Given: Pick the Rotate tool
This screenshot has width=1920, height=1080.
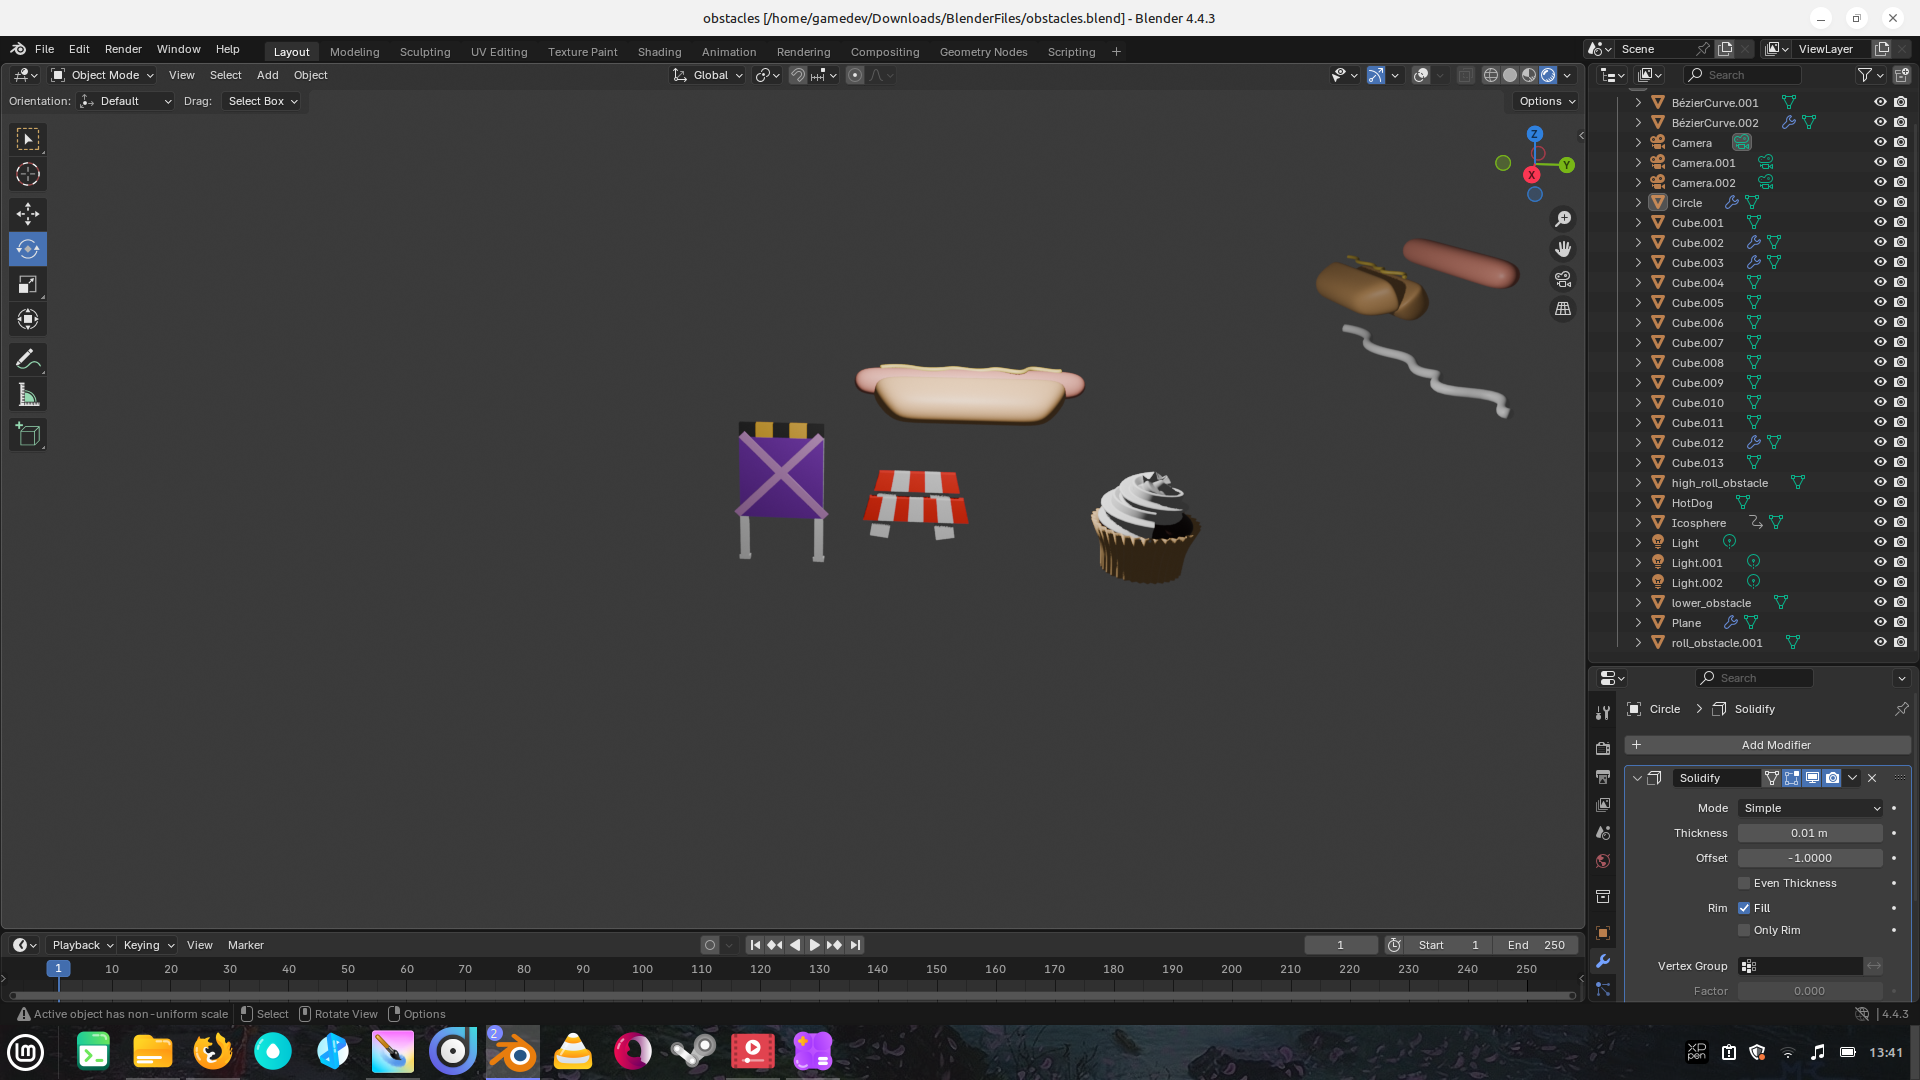Looking at the screenshot, I should point(28,249).
